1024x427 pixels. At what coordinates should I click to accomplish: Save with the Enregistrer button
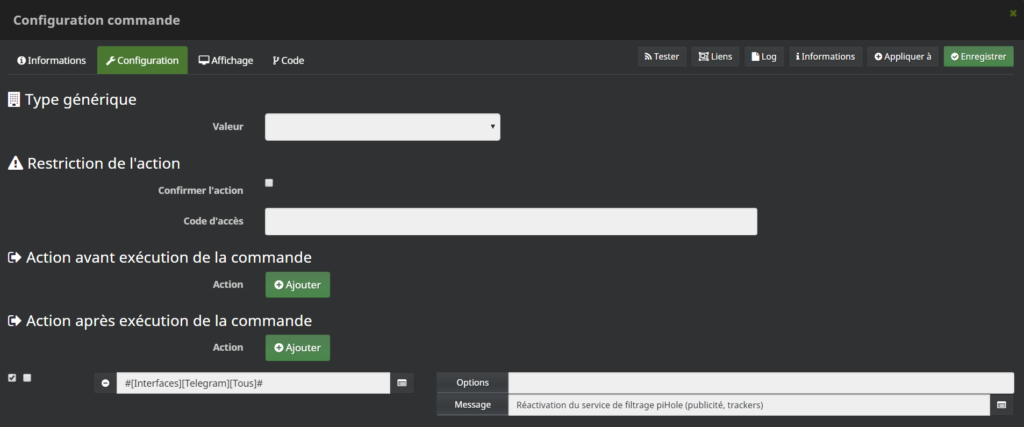tap(978, 57)
